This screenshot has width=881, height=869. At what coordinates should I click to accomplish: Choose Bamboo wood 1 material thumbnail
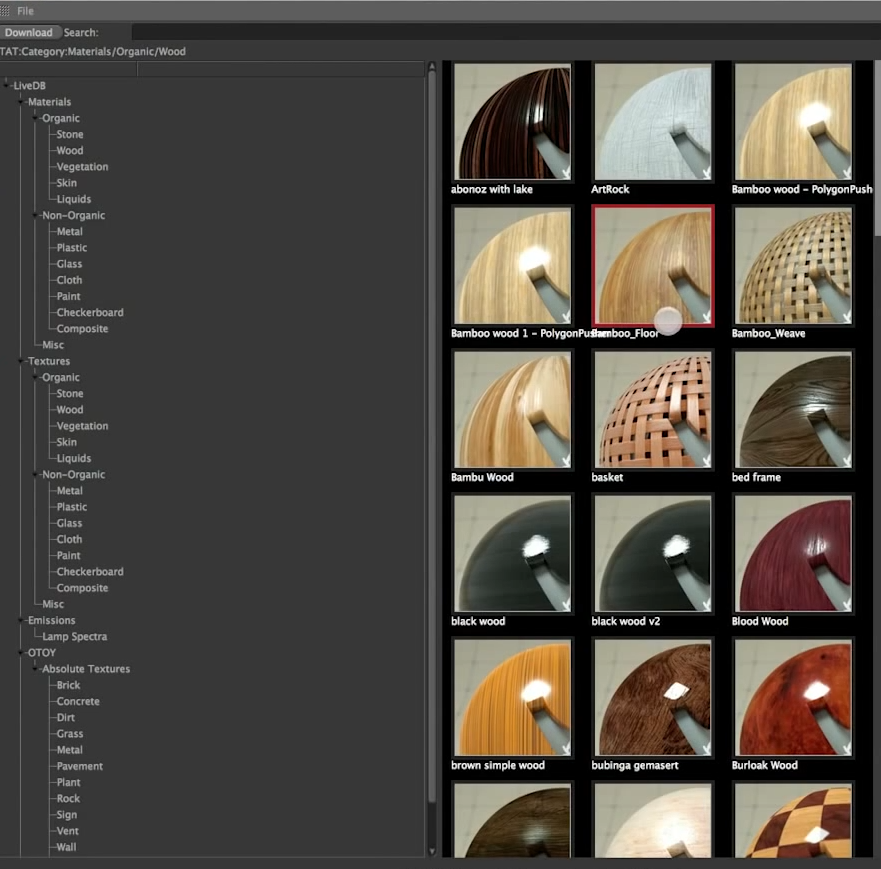[x=512, y=266]
